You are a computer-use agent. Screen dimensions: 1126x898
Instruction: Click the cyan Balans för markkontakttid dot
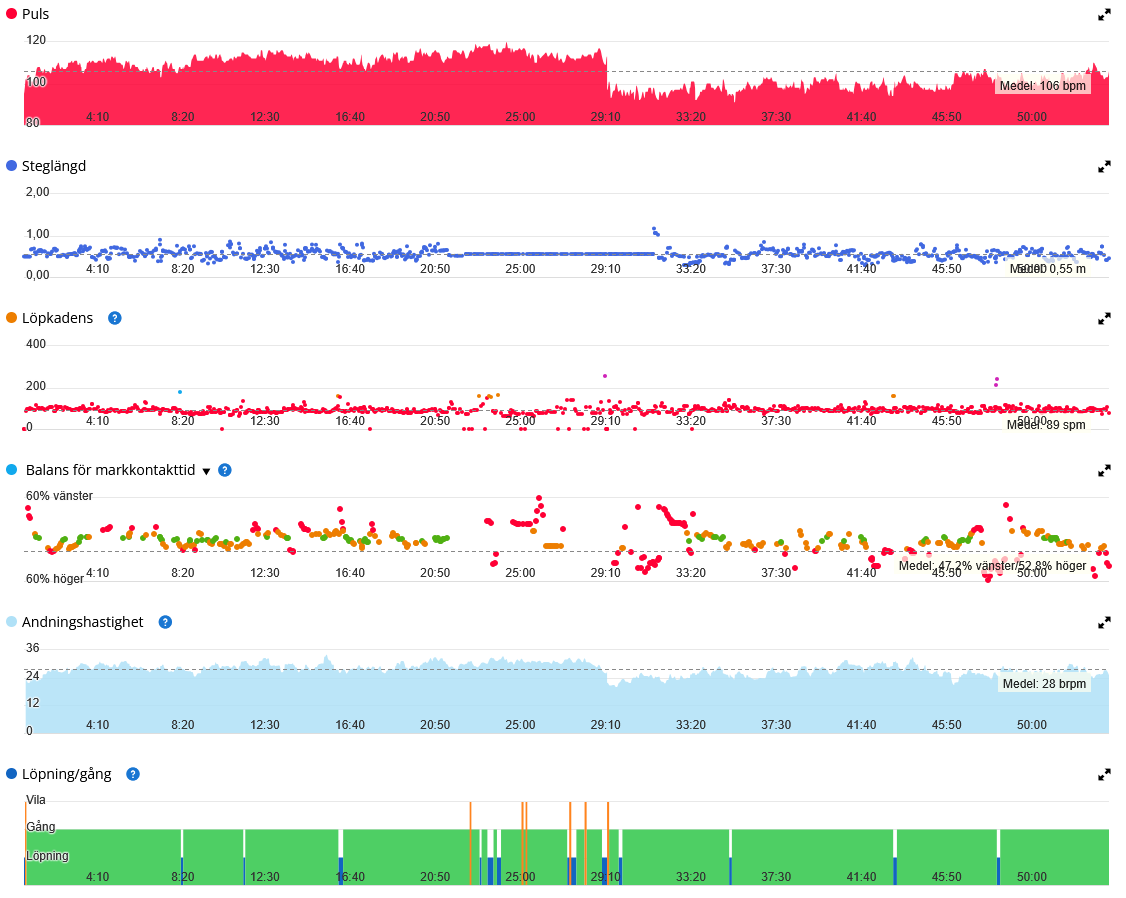(x=11, y=470)
